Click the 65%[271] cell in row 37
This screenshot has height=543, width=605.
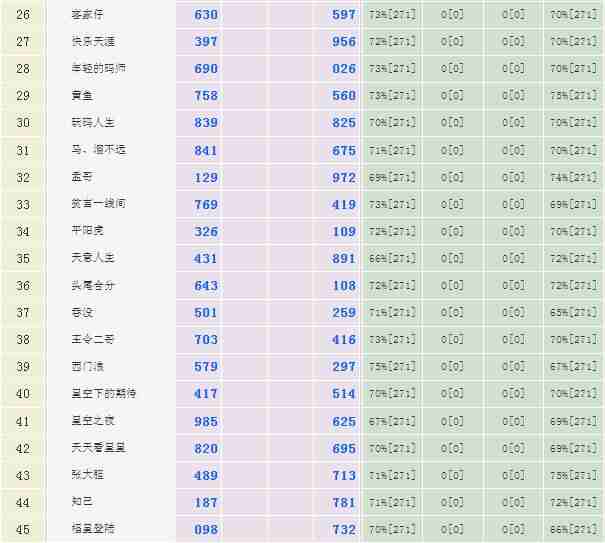pyautogui.click(x=572, y=313)
